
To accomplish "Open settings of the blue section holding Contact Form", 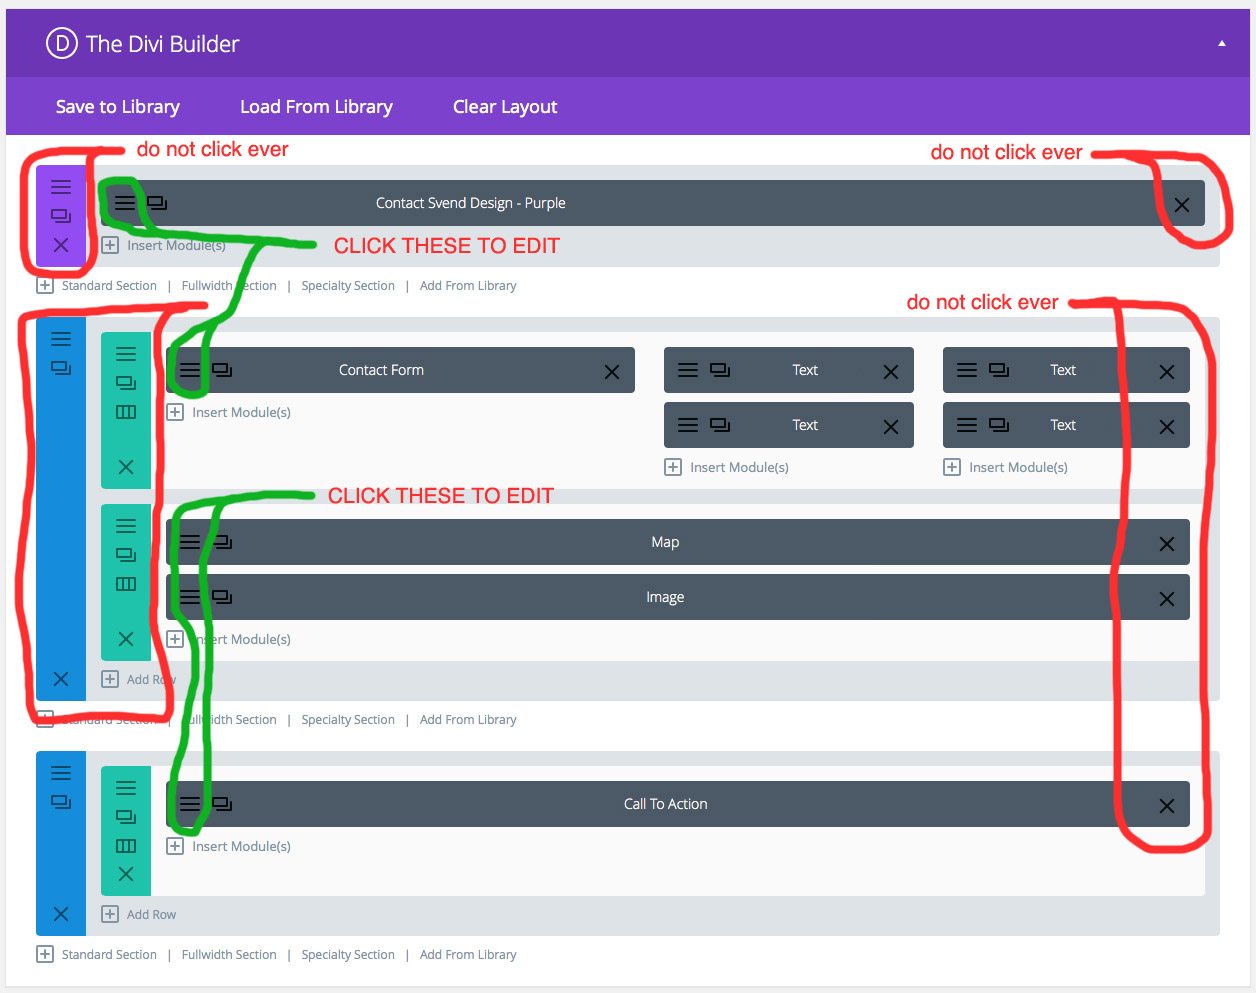I will [61, 339].
